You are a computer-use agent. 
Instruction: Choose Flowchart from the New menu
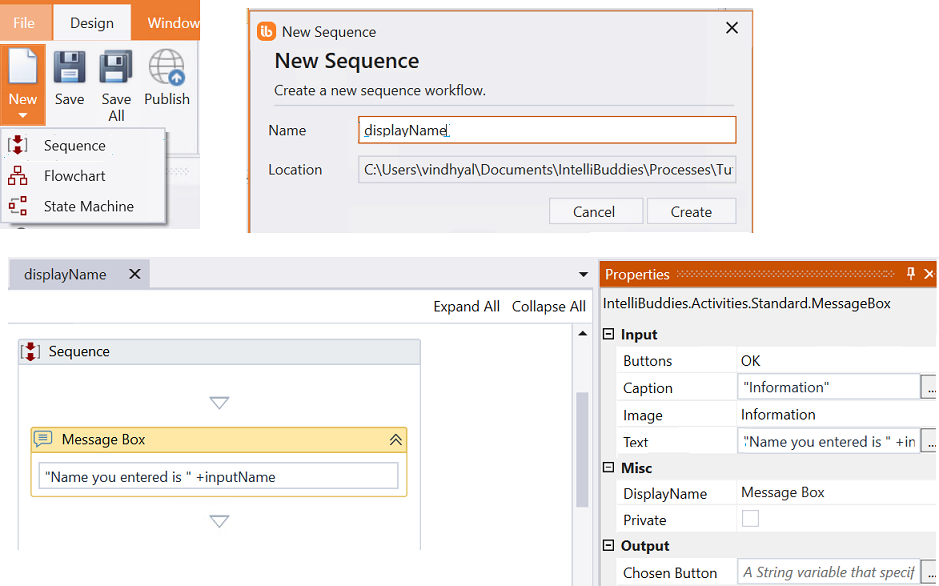[74, 176]
